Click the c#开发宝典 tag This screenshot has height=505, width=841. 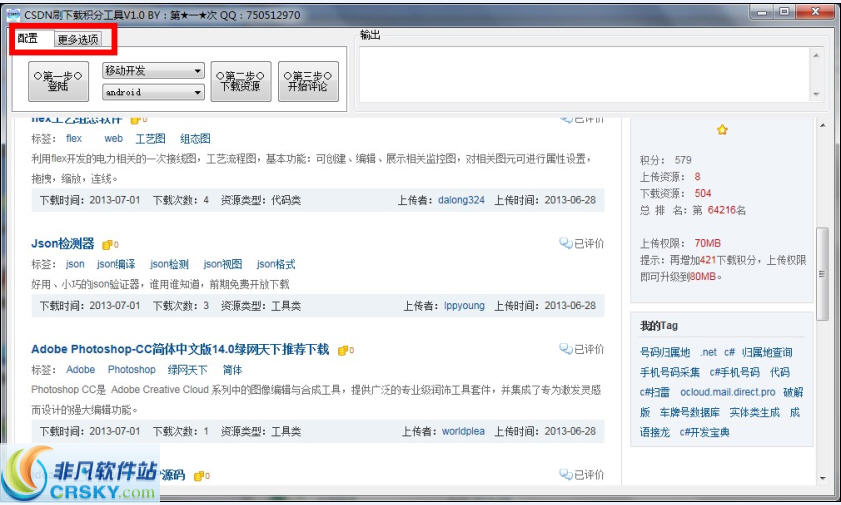pyautogui.click(x=704, y=432)
